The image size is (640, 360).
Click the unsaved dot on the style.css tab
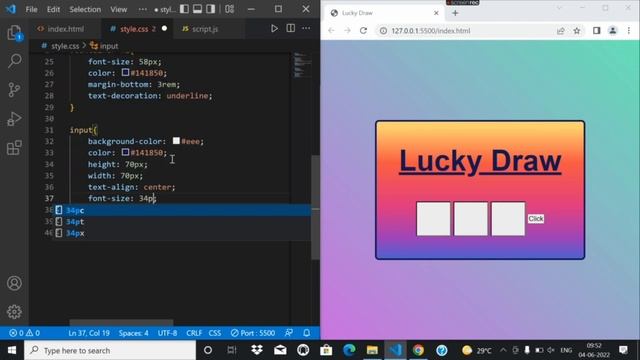164,29
